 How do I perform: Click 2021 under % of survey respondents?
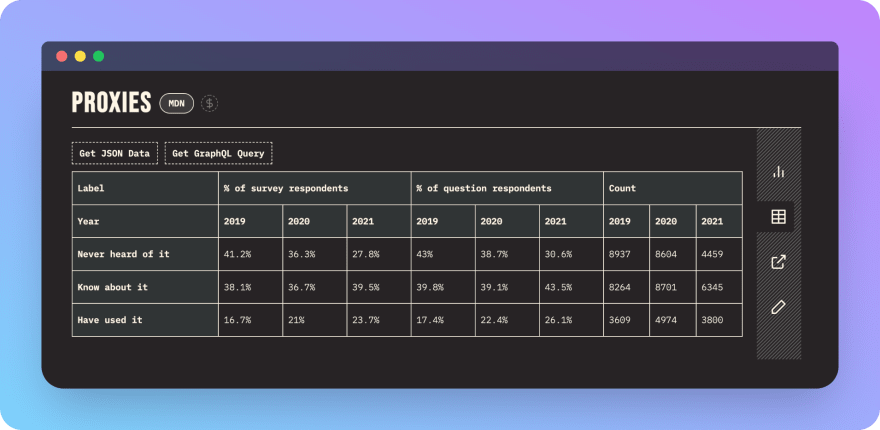[379, 221]
